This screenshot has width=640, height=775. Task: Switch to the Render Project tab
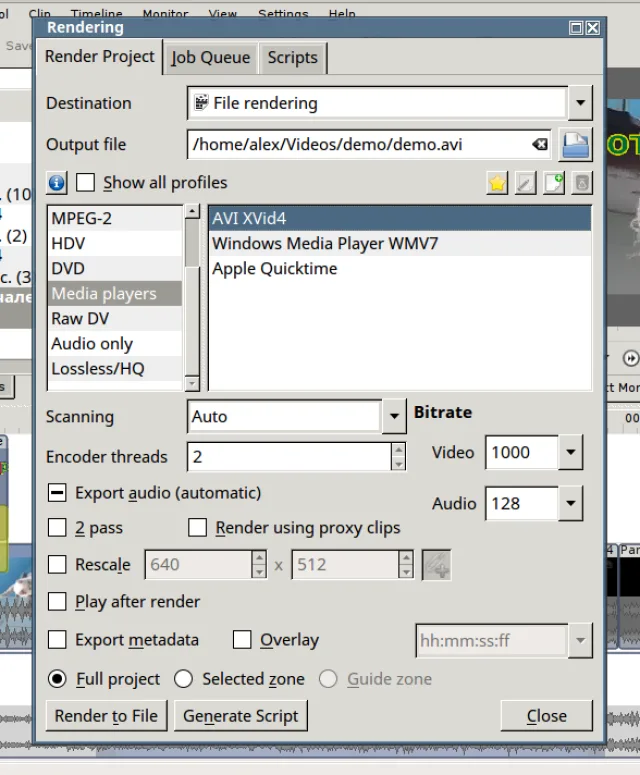100,57
